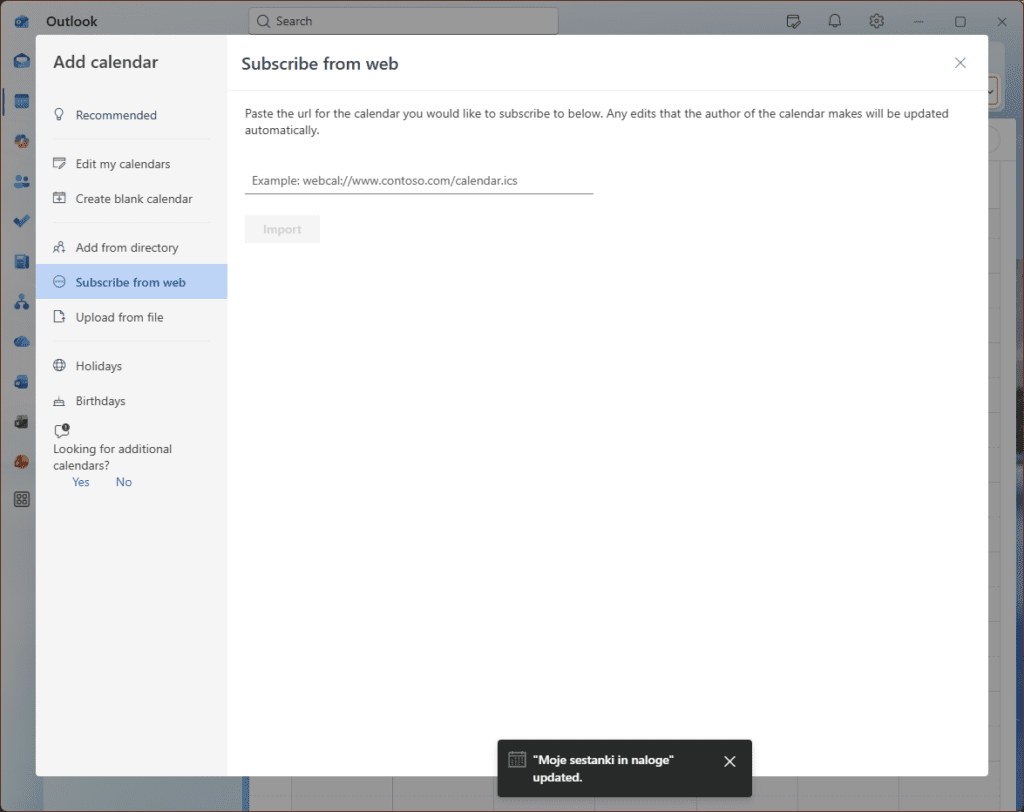Open the Settings gear
This screenshot has height=812, width=1024.
(x=876, y=21)
